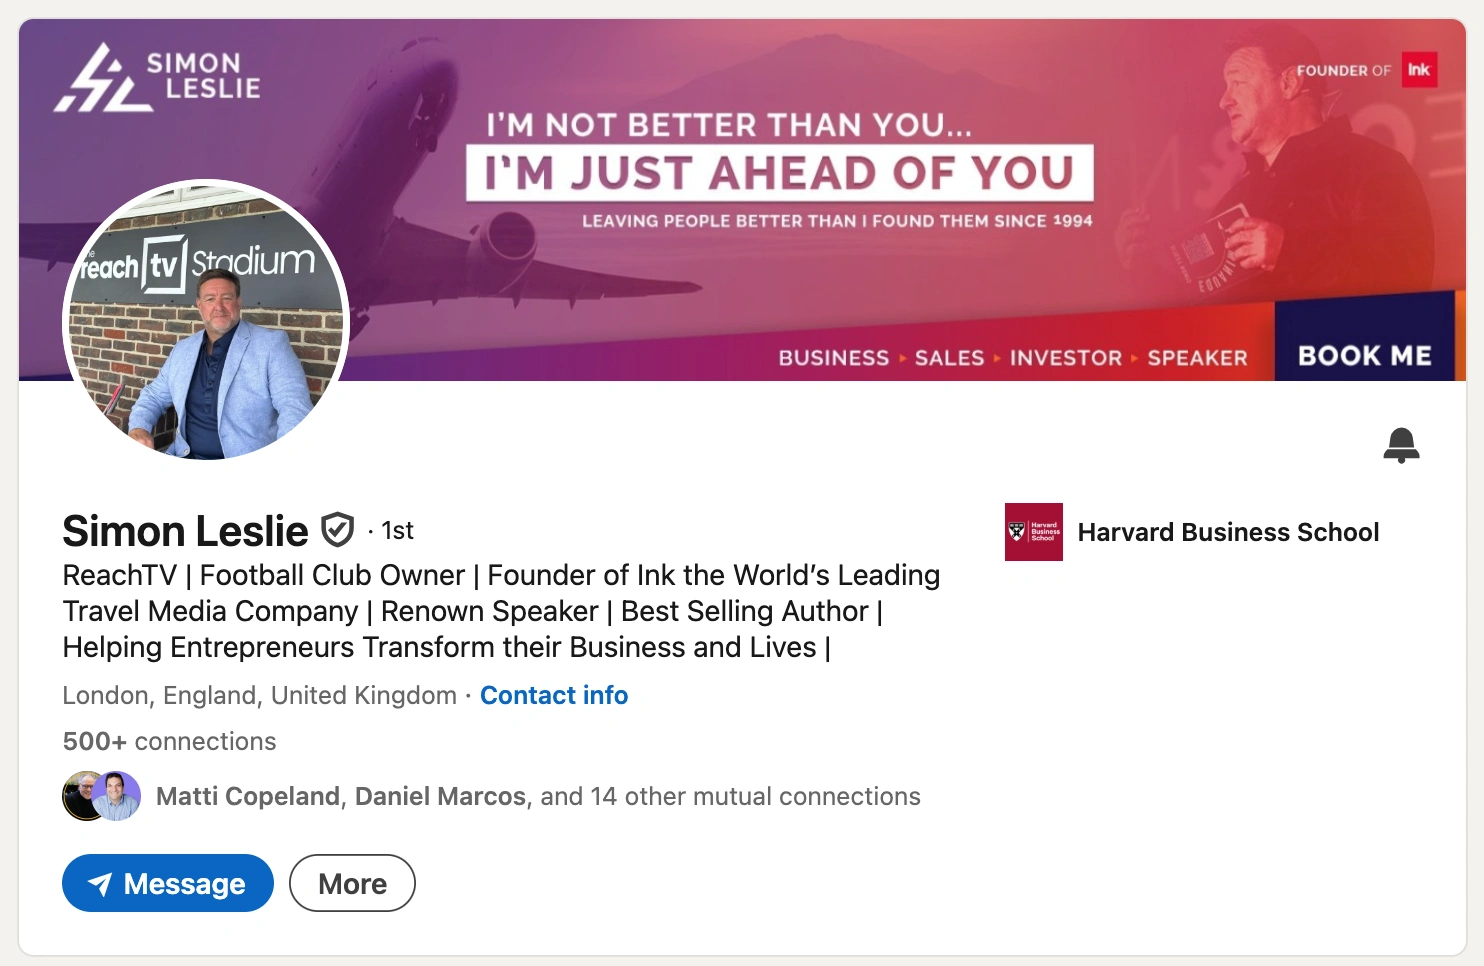
Task: Click the Simon Leslie name heading
Action: [x=185, y=531]
